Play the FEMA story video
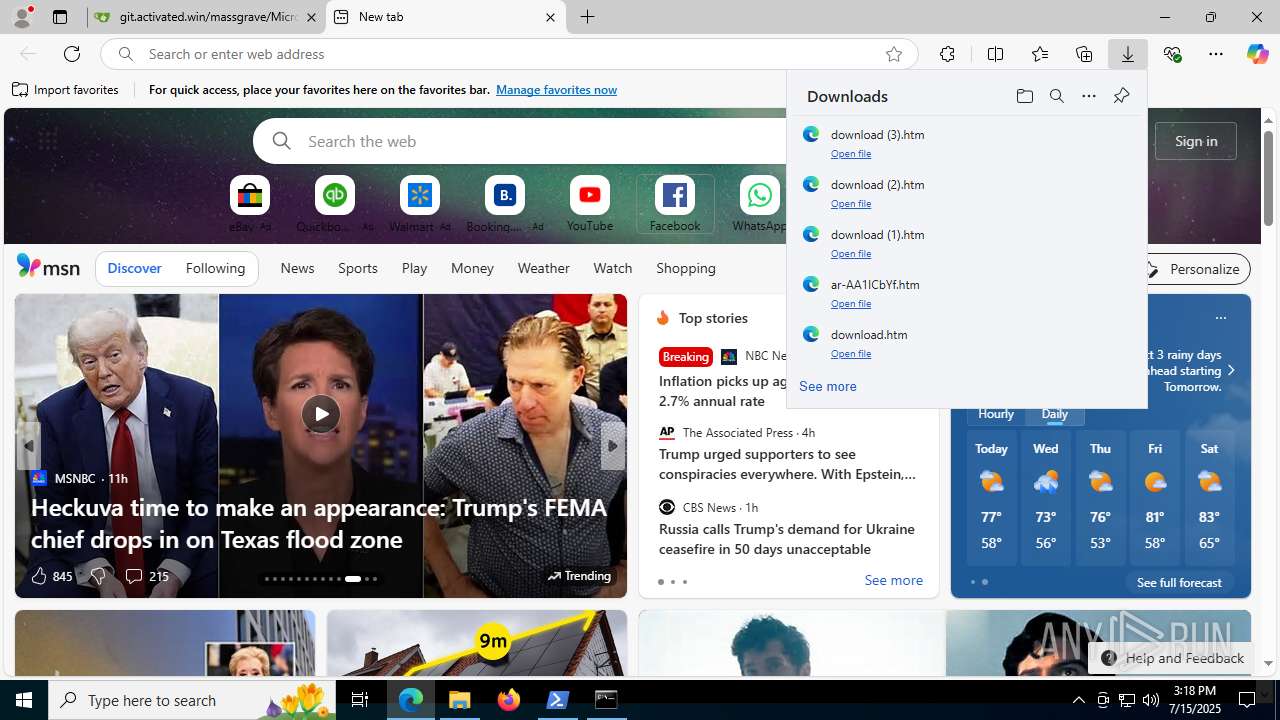This screenshot has height=720, width=1280. 321,414
